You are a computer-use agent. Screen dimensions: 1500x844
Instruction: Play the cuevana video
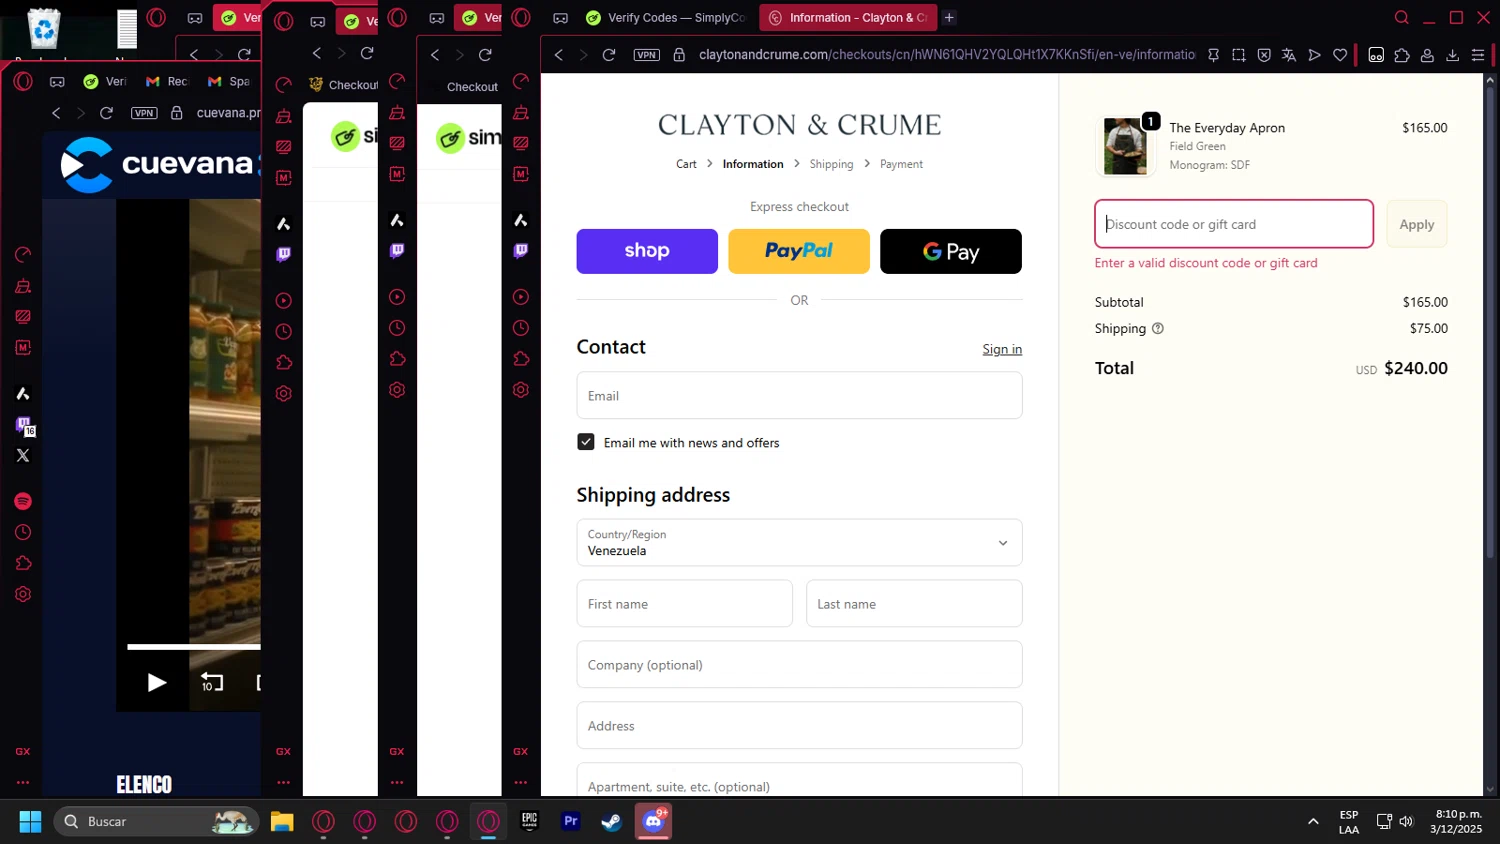(x=156, y=682)
